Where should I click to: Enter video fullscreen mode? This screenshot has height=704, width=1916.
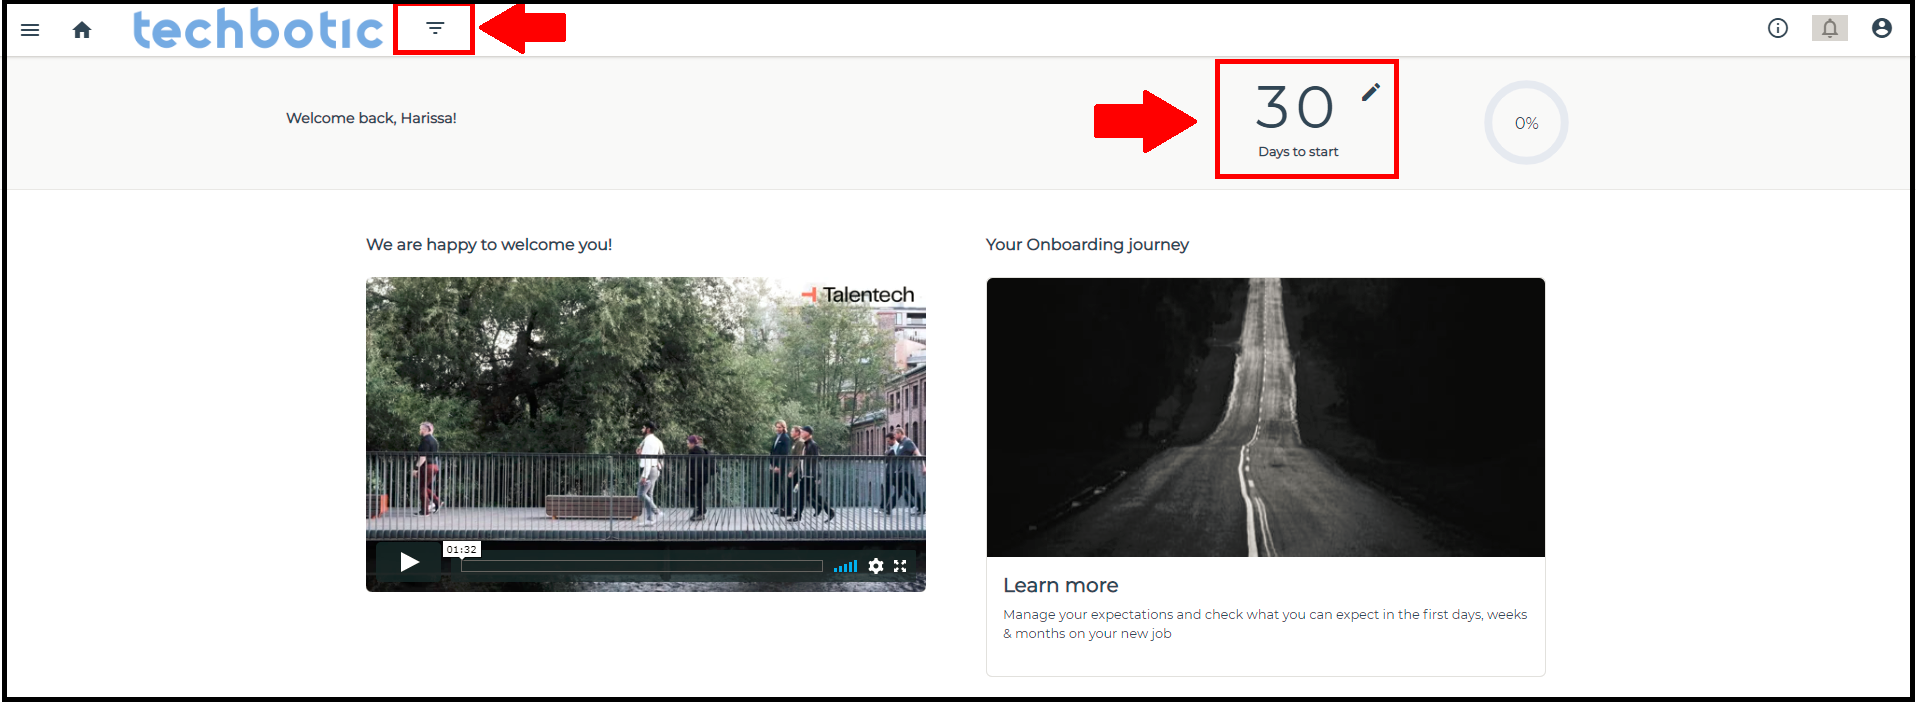pos(900,566)
